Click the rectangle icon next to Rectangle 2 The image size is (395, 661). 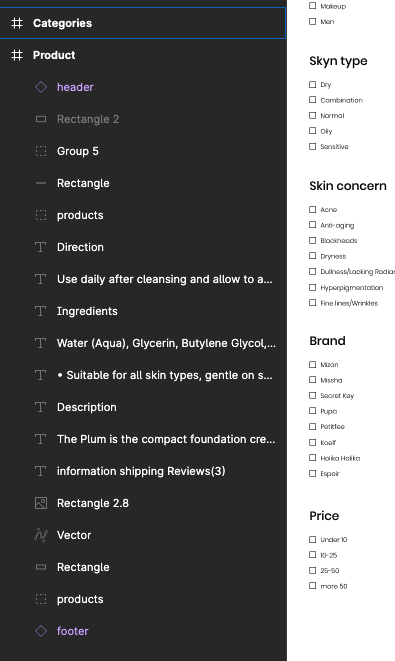tap(41, 119)
